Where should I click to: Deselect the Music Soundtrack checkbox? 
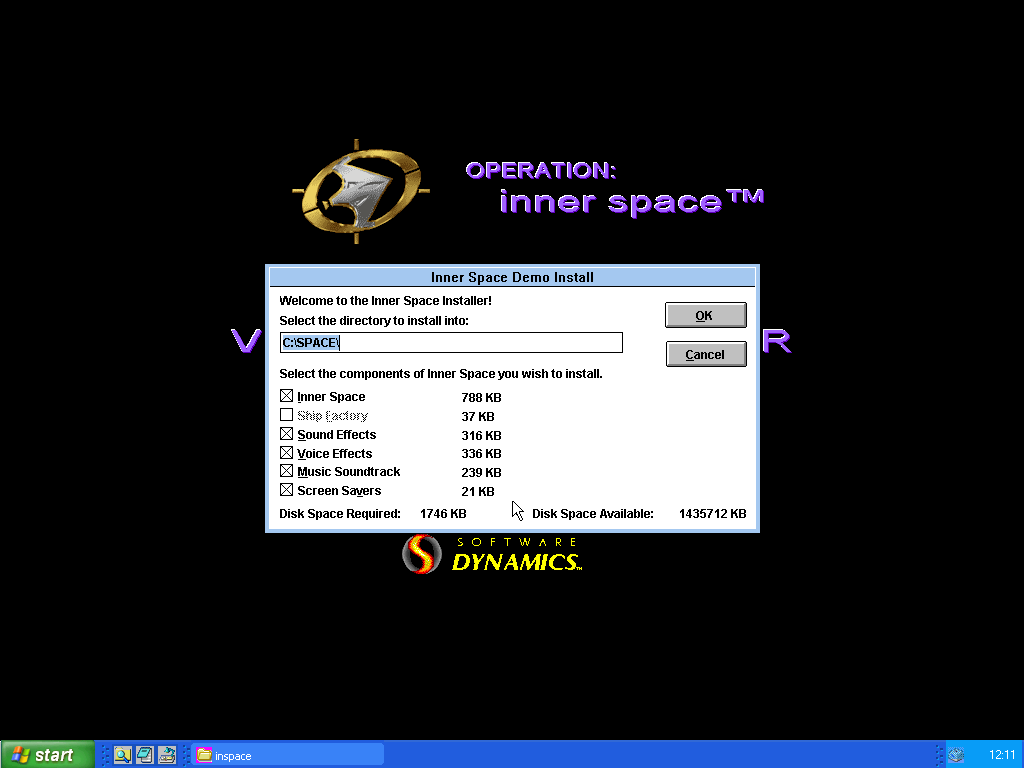pyautogui.click(x=287, y=472)
